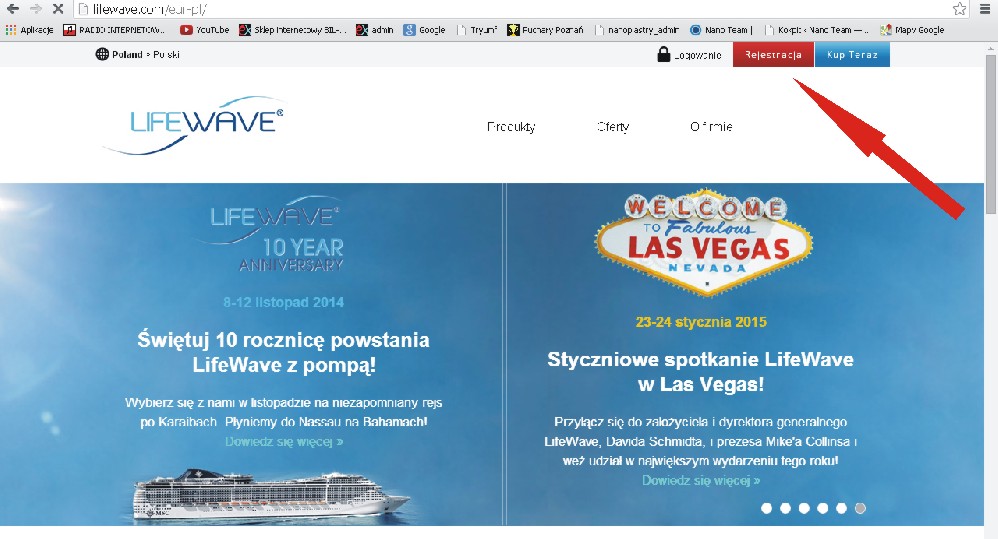The width and height of the screenshot is (998, 539).
Task: Click the heading Świętuj 10 rocznicę powstania
Action: point(284,352)
